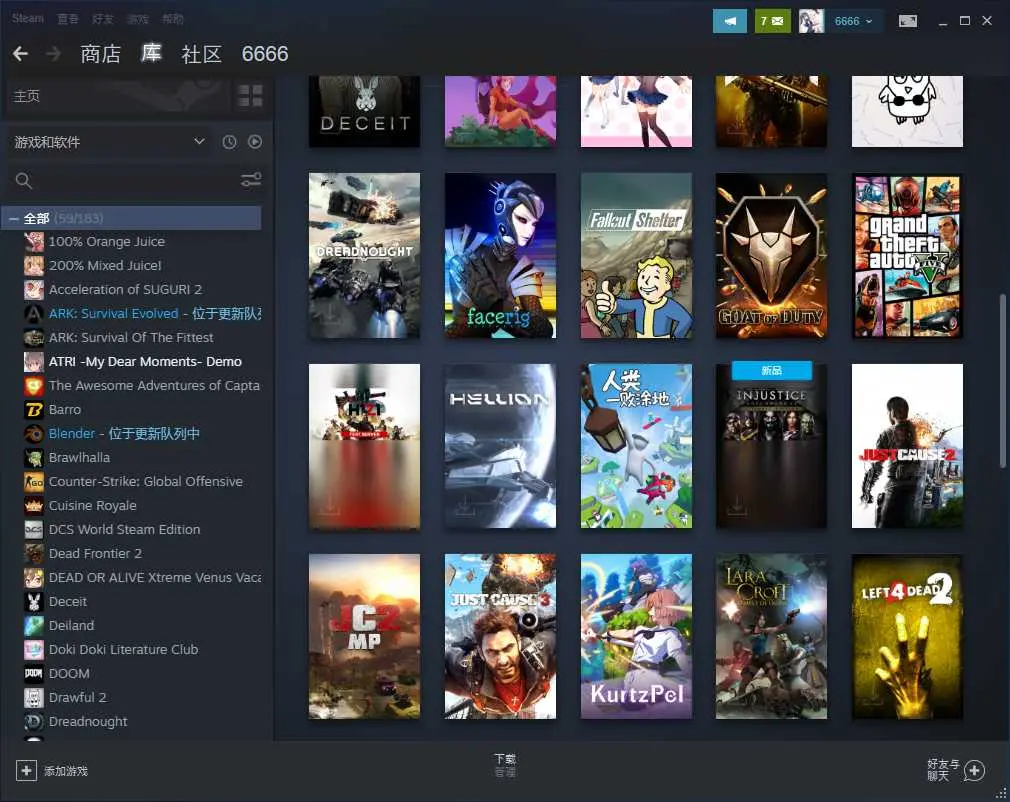Open the 6666 account dropdown in the title bar
This screenshot has width=1010, height=802.
click(853, 21)
